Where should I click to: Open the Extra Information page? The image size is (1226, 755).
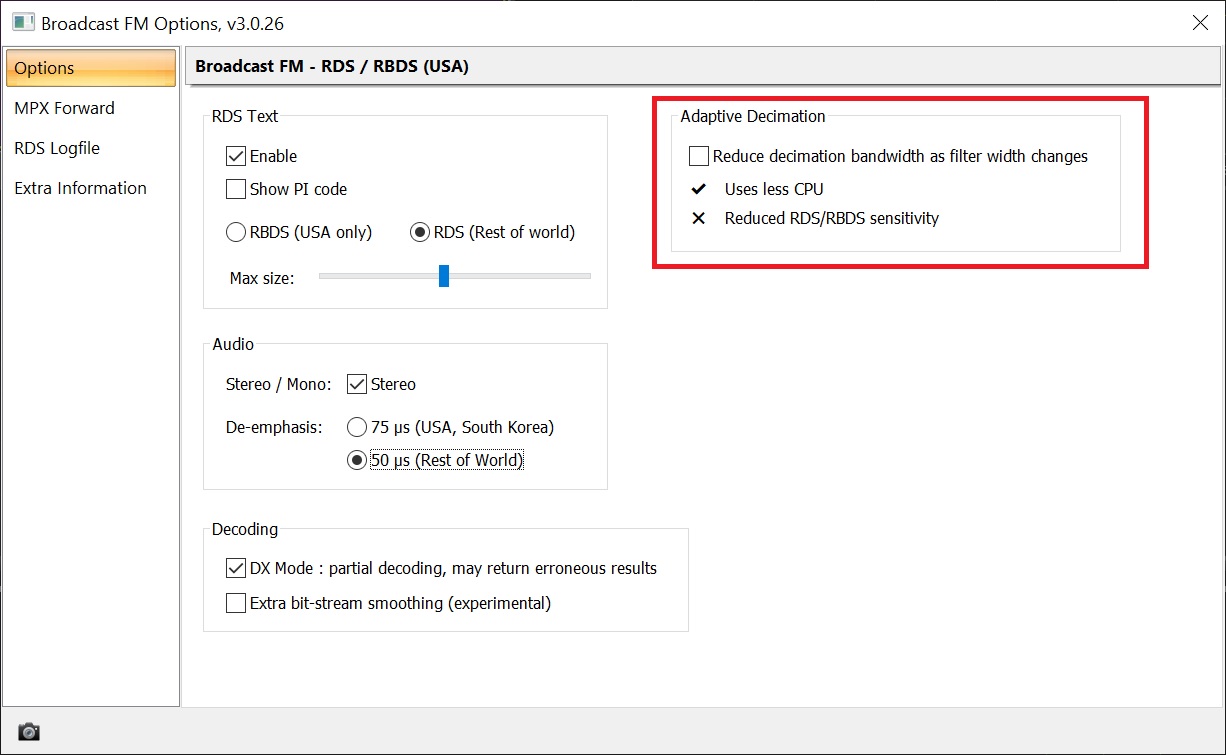(80, 188)
